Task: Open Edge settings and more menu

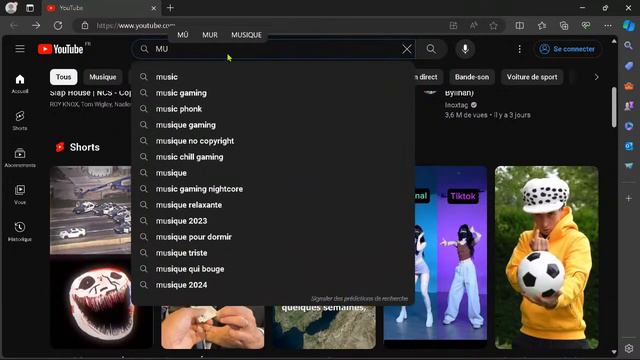Action: coord(608,26)
